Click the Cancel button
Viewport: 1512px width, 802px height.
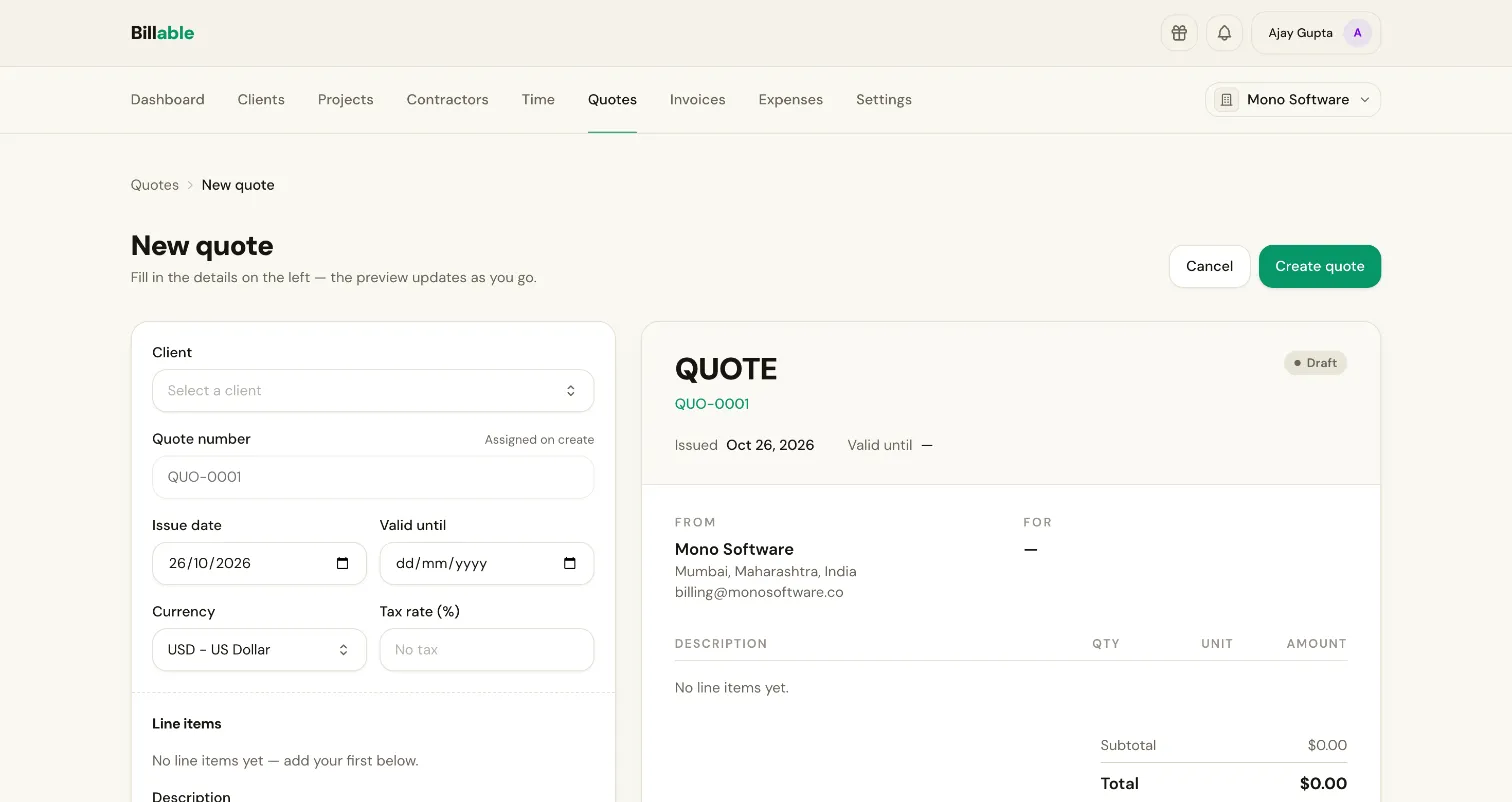1210,266
